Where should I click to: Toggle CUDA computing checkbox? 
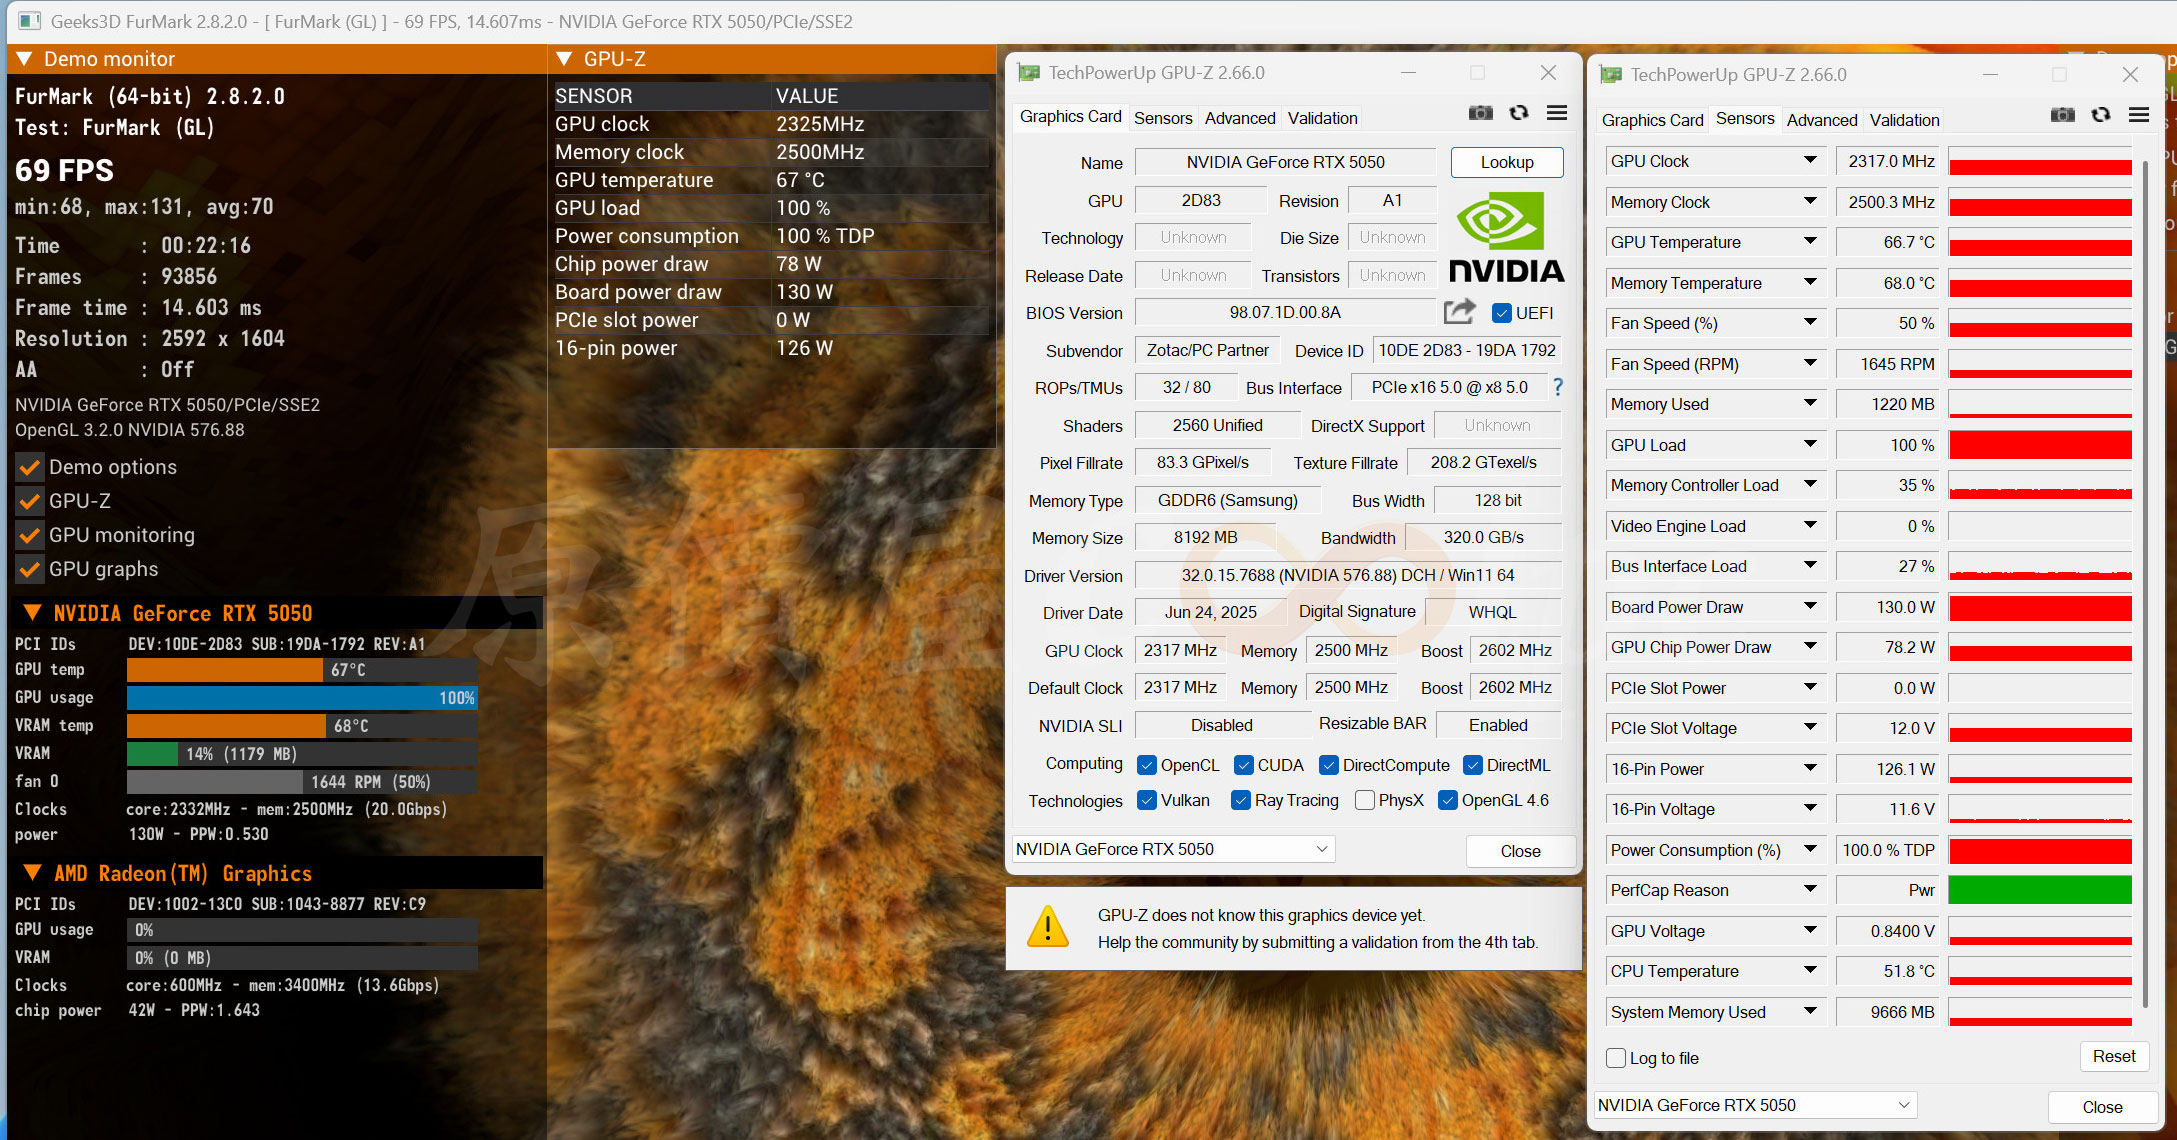(x=1244, y=765)
